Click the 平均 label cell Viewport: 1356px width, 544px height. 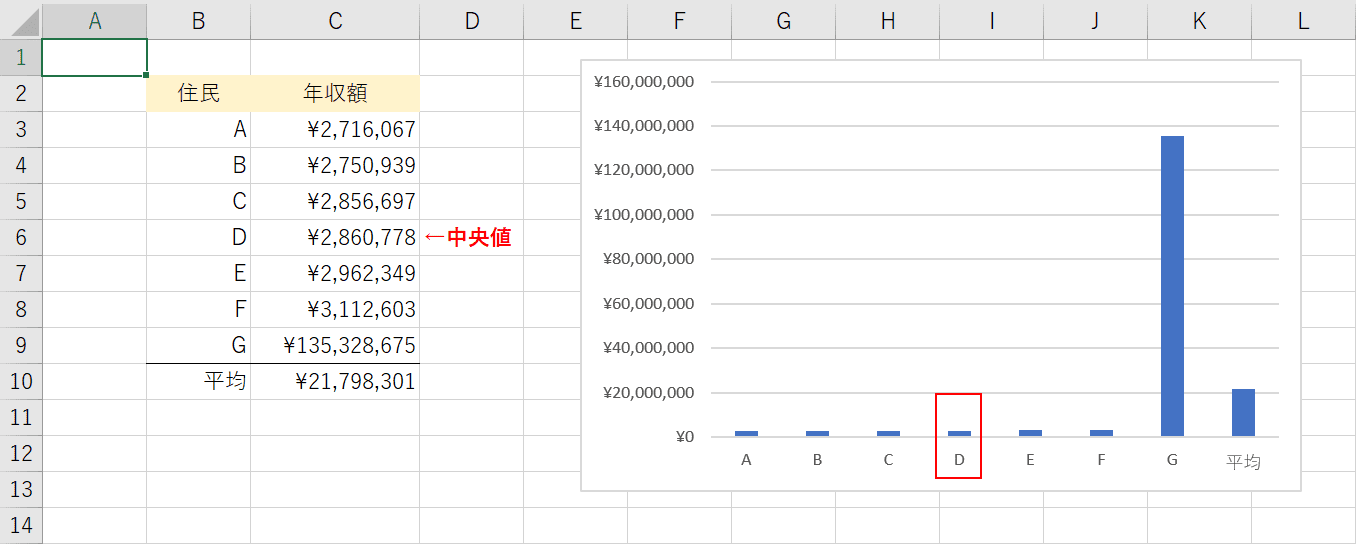pos(198,381)
